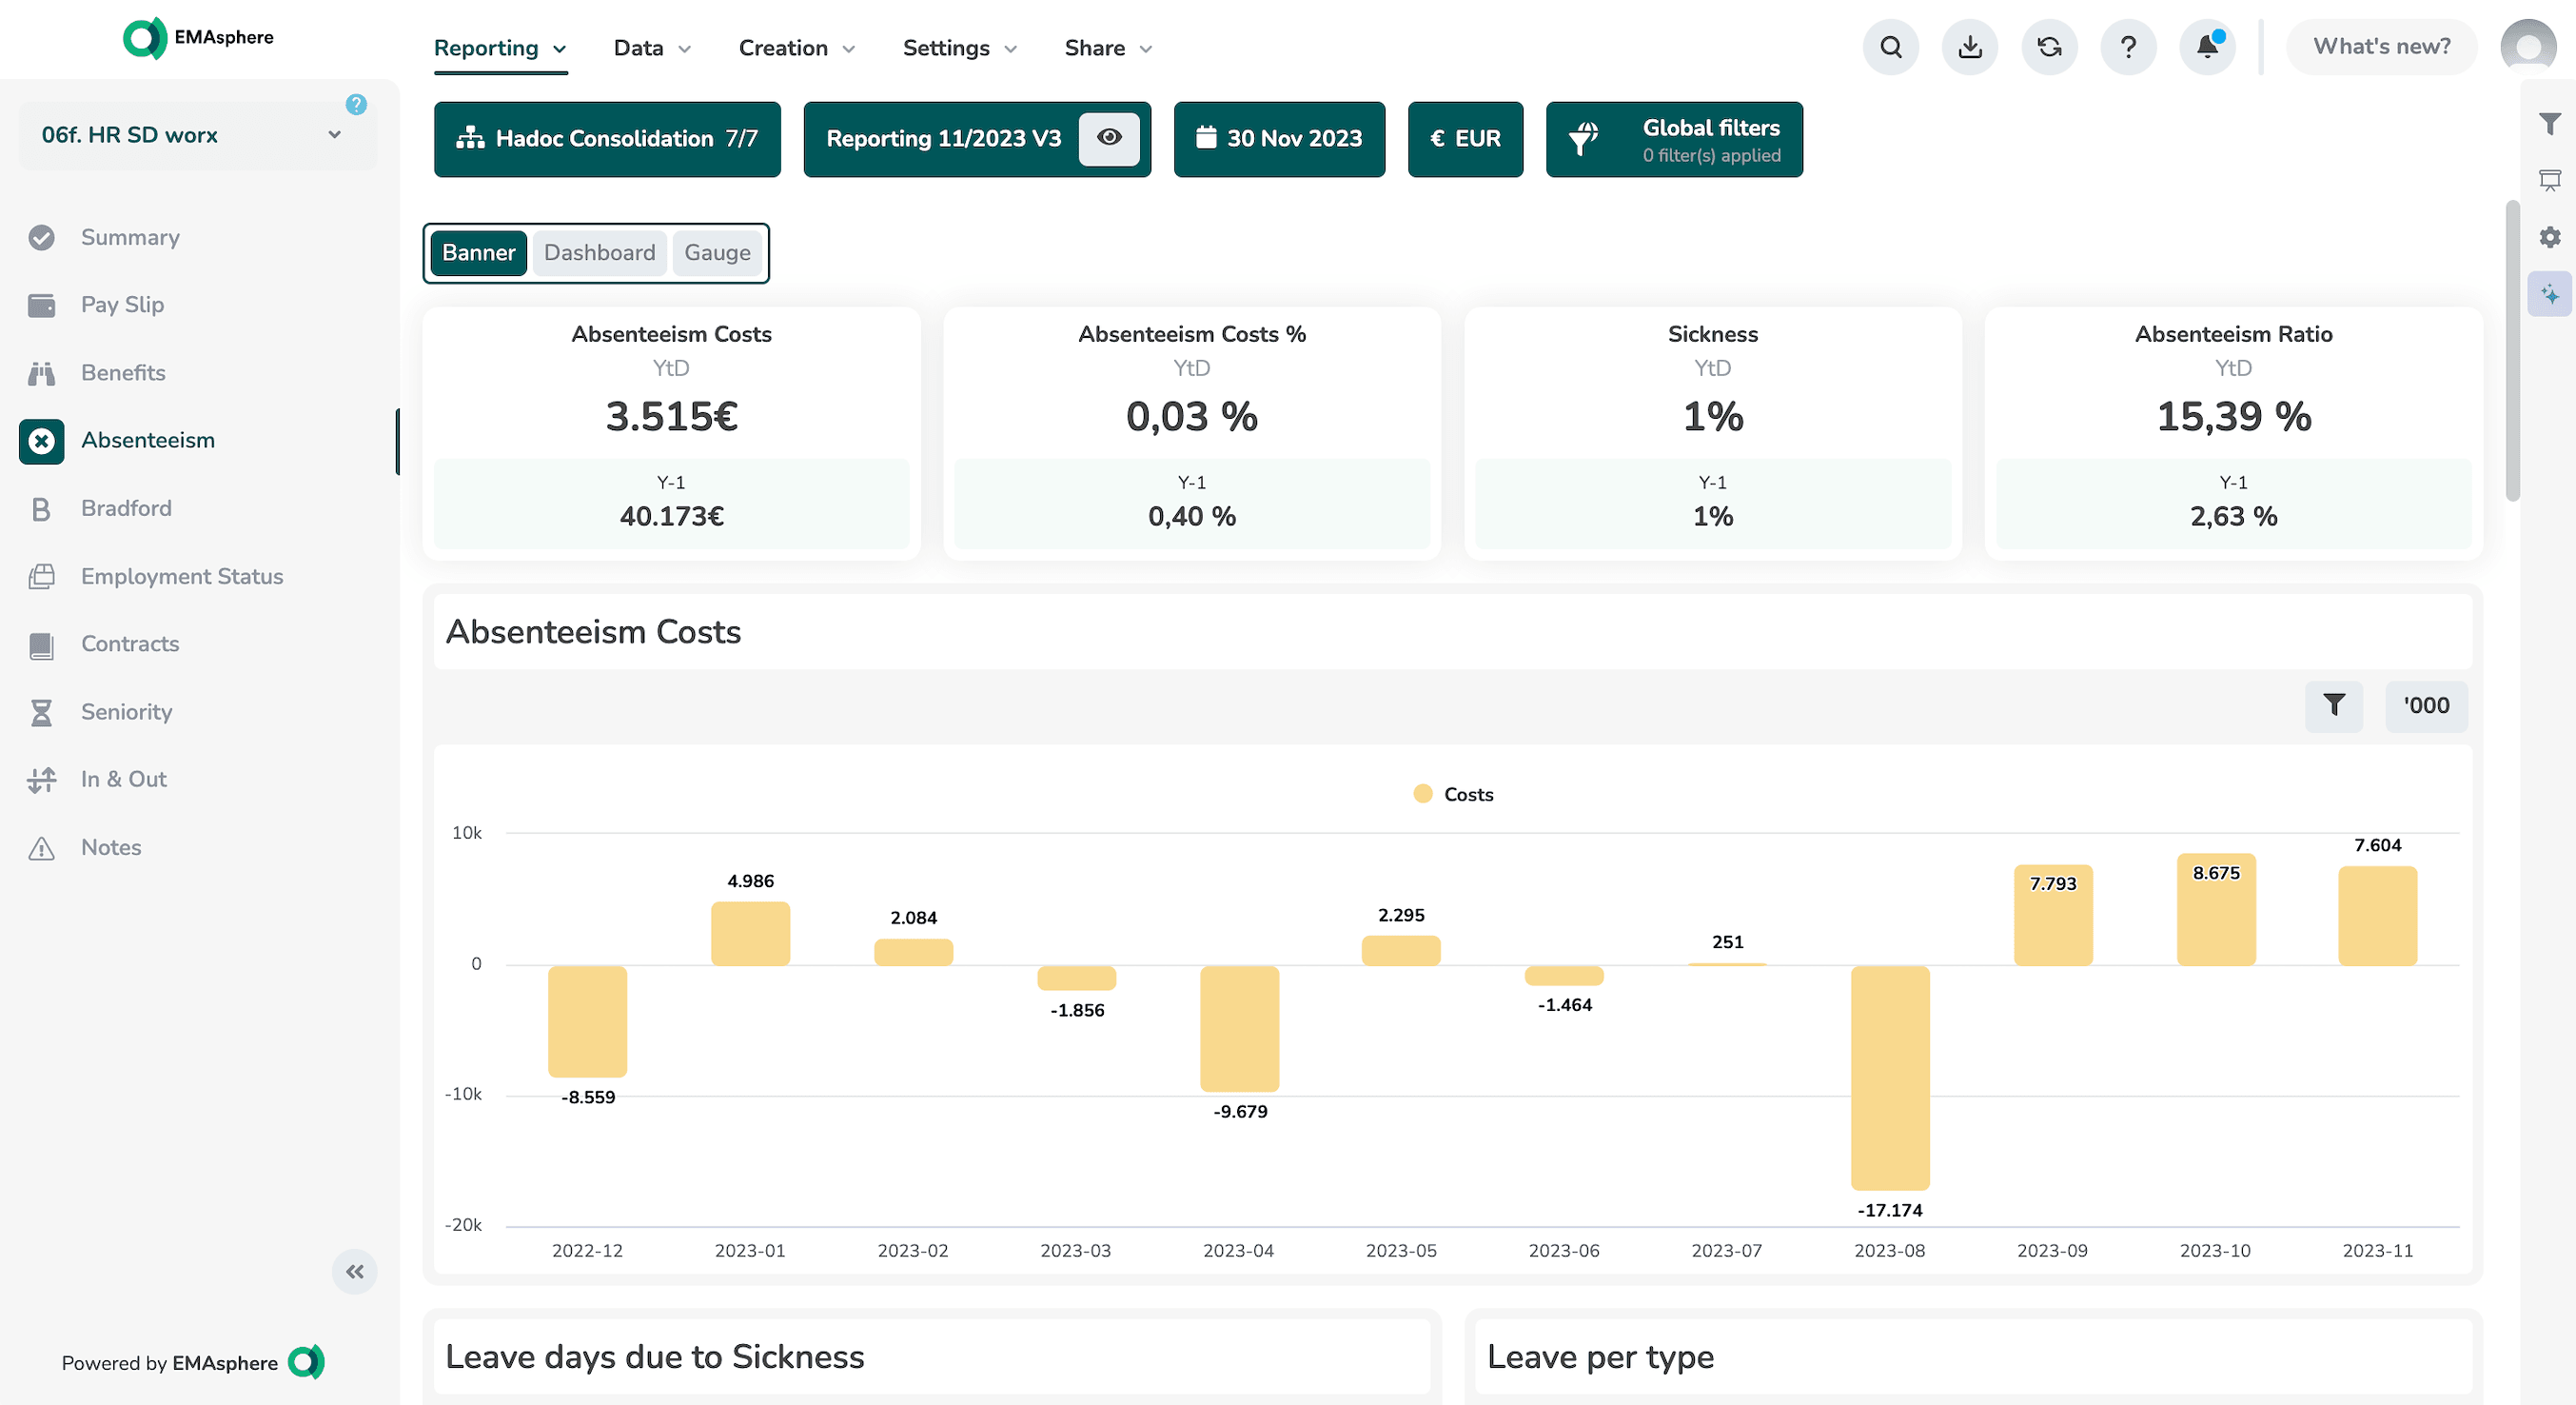Click the refresh sync icon
Image resolution: width=2576 pixels, height=1405 pixels.
click(x=2049, y=47)
